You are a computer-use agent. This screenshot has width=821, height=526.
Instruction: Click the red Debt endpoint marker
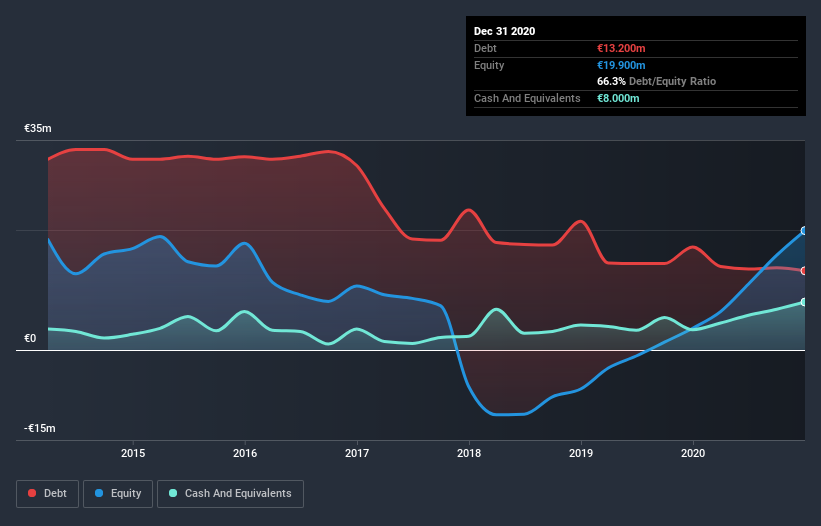[x=804, y=271]
